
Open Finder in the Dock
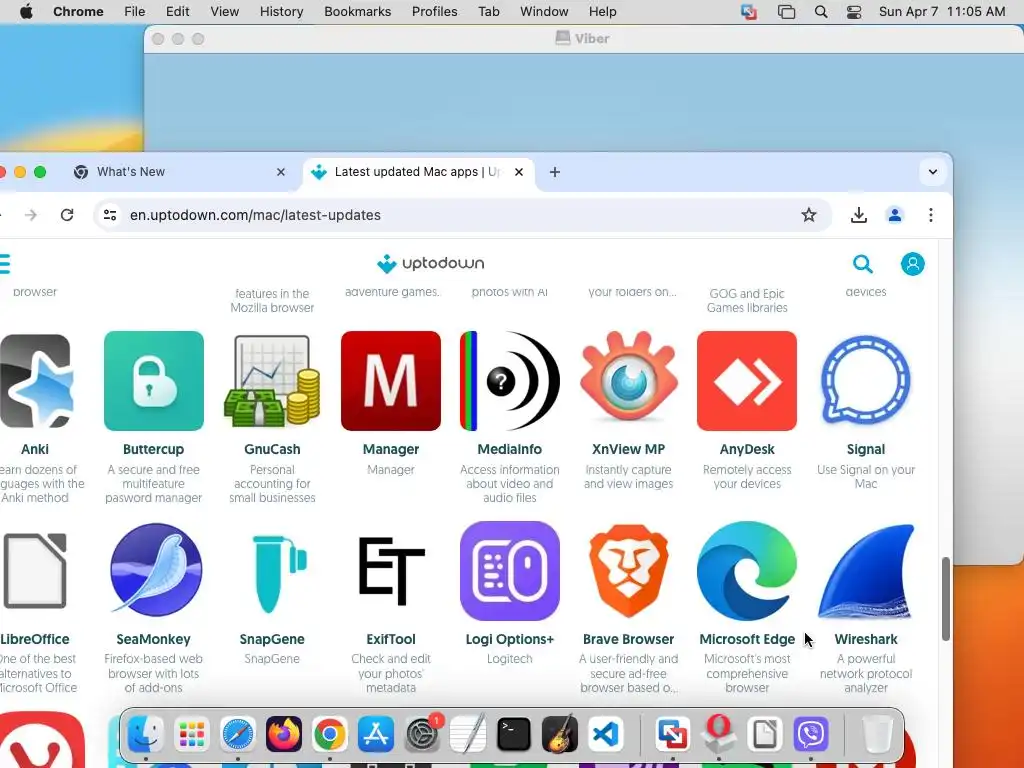[x=145, y=734]
